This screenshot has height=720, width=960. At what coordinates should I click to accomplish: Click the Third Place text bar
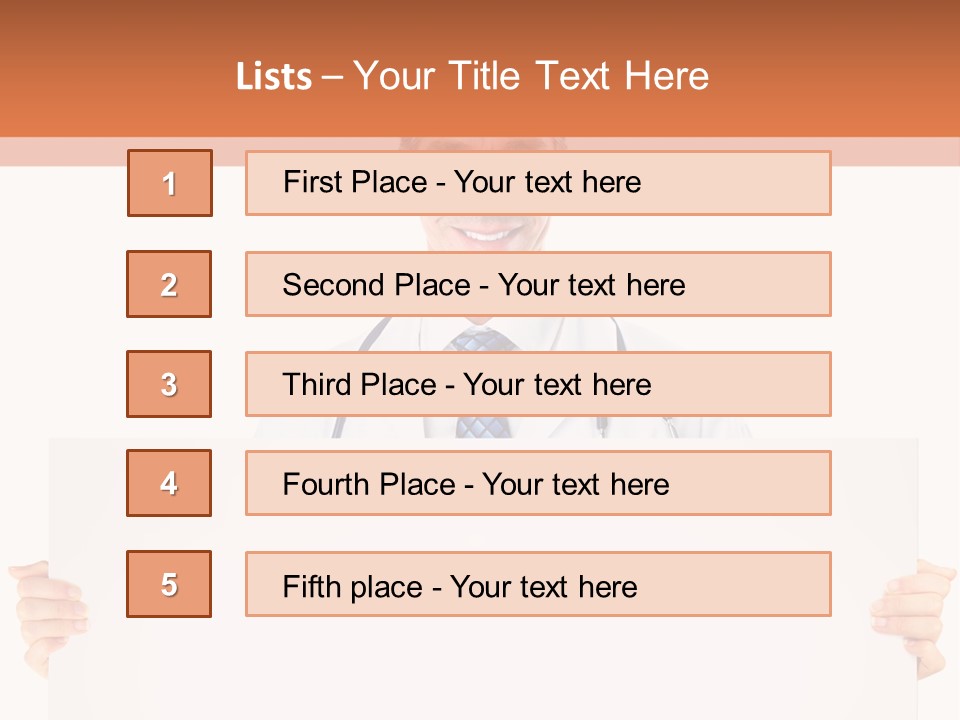coord(538,384)
